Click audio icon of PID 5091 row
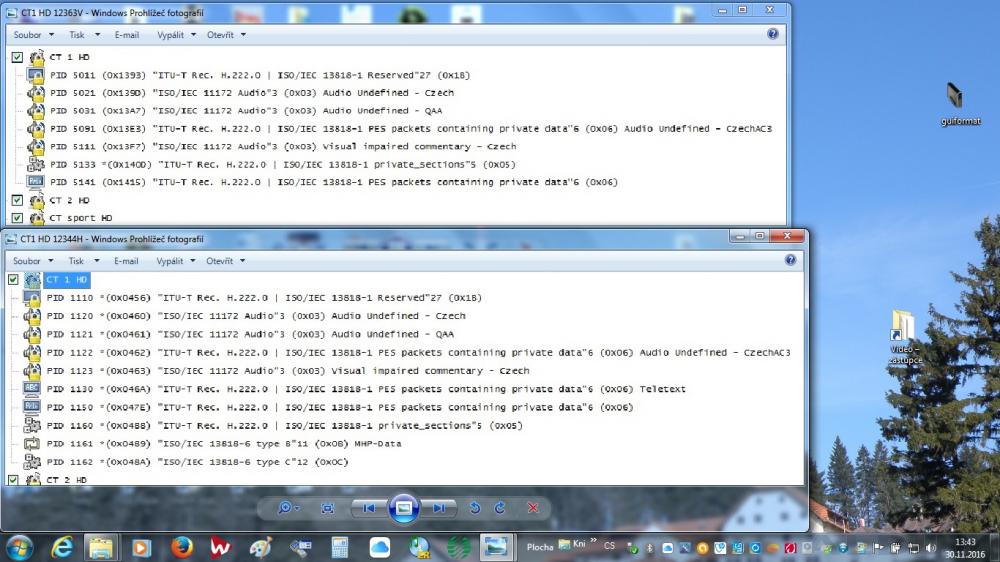 (x=36, y=129)
